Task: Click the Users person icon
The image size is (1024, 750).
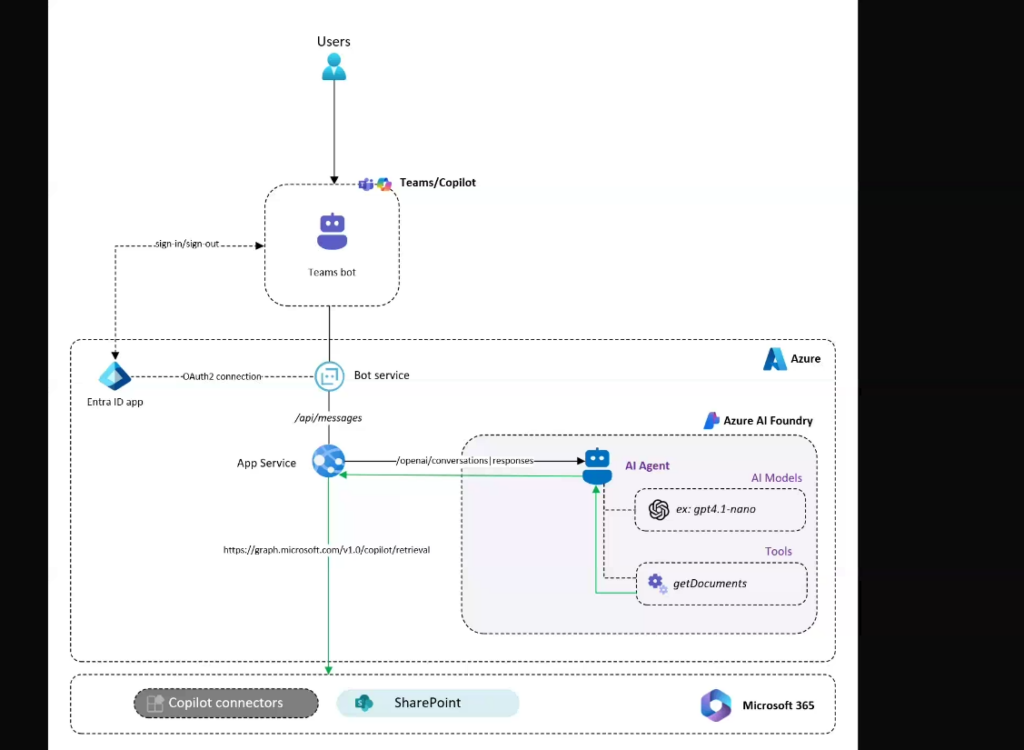Action: click(x=334, y=67)
